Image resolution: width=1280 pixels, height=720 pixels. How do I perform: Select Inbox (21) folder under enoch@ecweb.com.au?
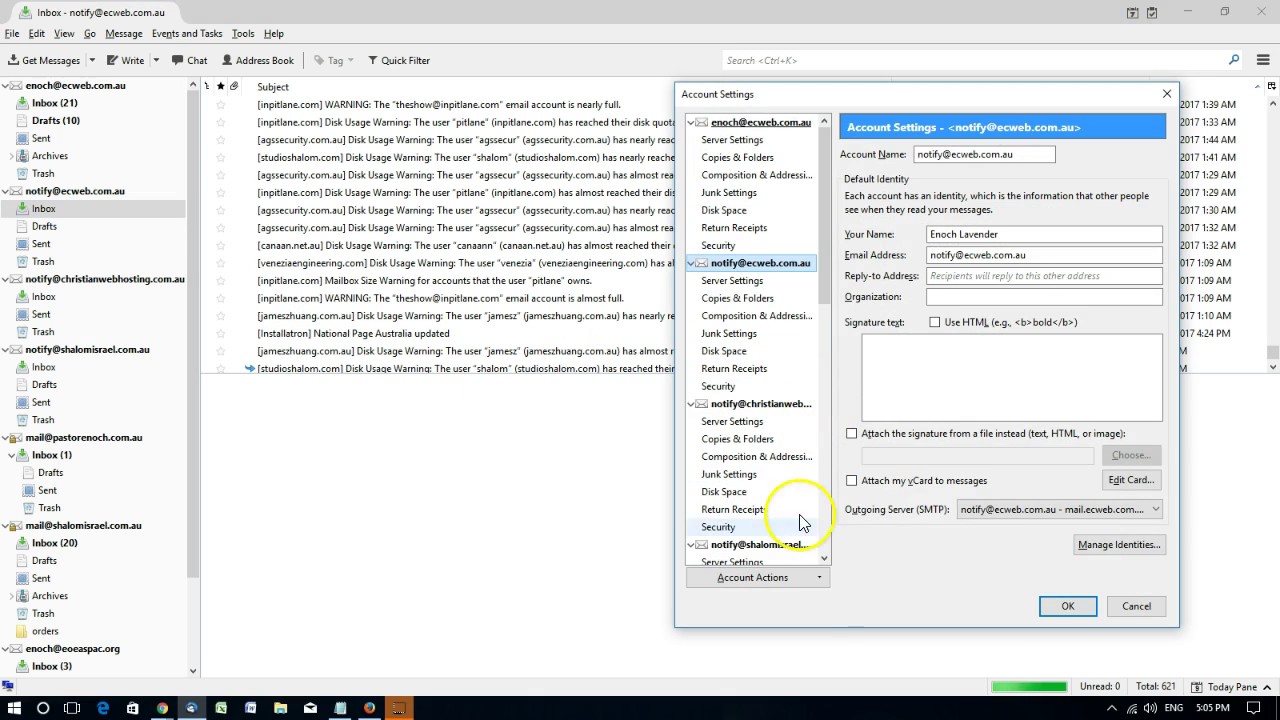pyautogui.click(x=54, y=103)
